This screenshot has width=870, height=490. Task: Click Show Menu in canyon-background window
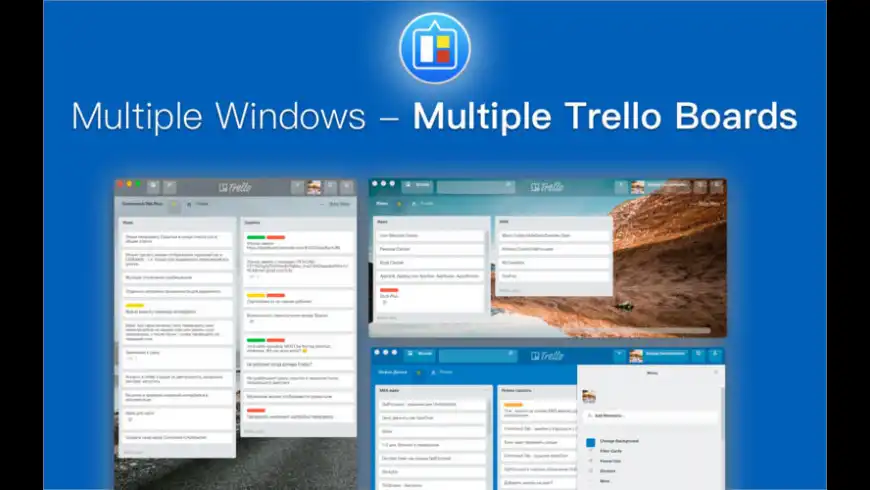[709, 204]
